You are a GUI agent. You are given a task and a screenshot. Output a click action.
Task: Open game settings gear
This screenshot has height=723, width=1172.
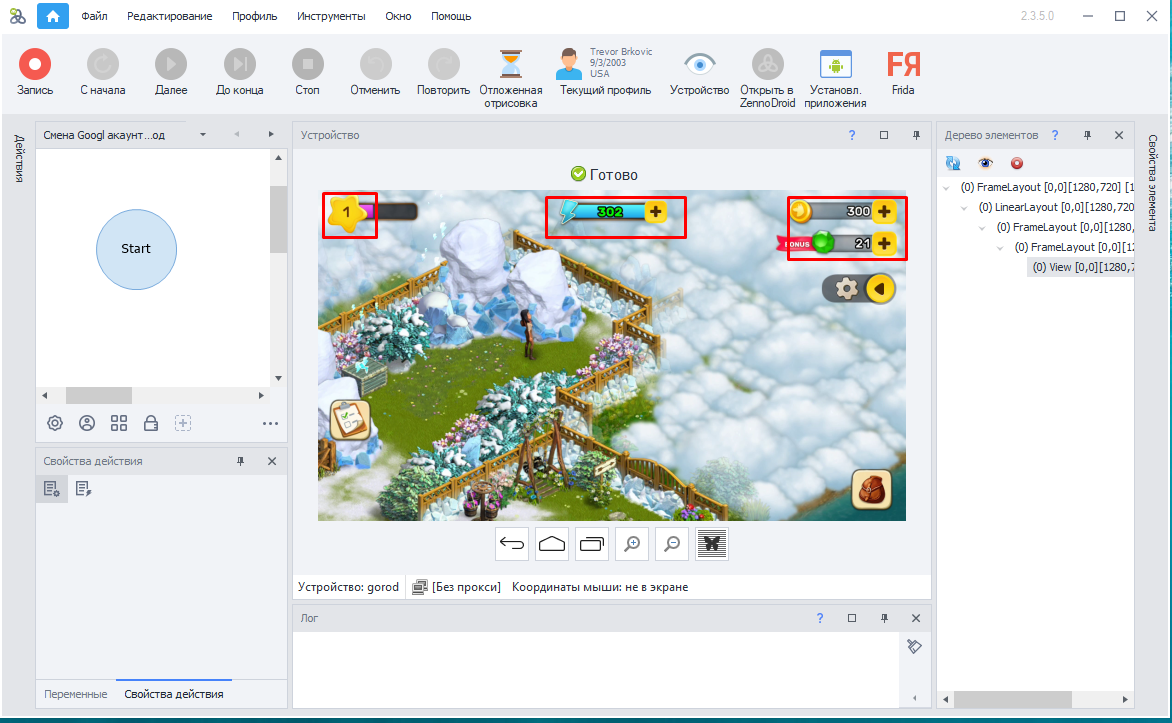846,288
